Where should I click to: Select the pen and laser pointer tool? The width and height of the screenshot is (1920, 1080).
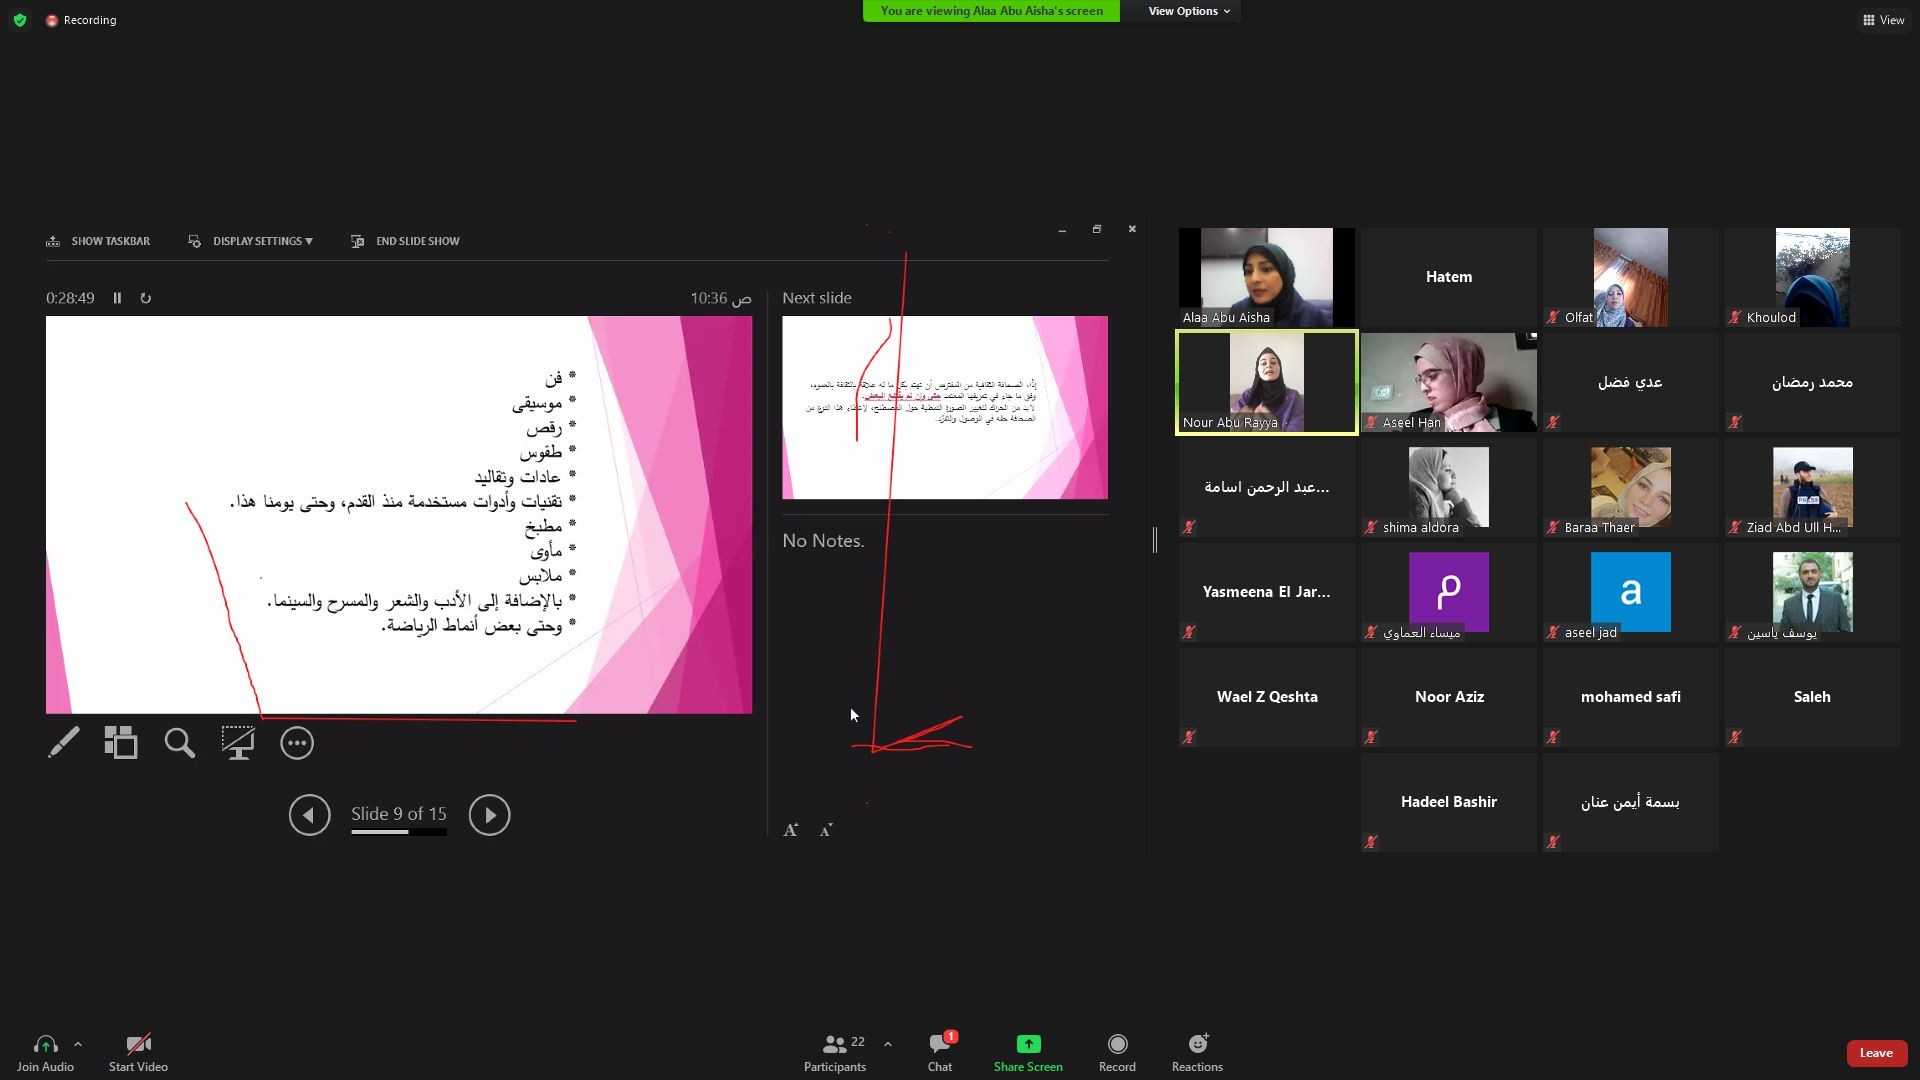click(64, 743)
